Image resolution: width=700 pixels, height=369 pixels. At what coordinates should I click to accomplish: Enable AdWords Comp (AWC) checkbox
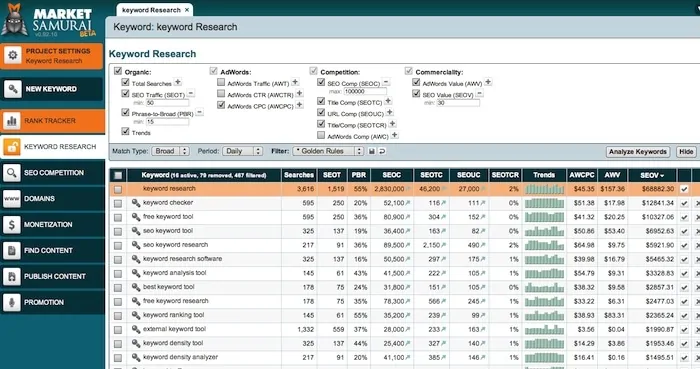pyautogui.click(x=321, y=135)
